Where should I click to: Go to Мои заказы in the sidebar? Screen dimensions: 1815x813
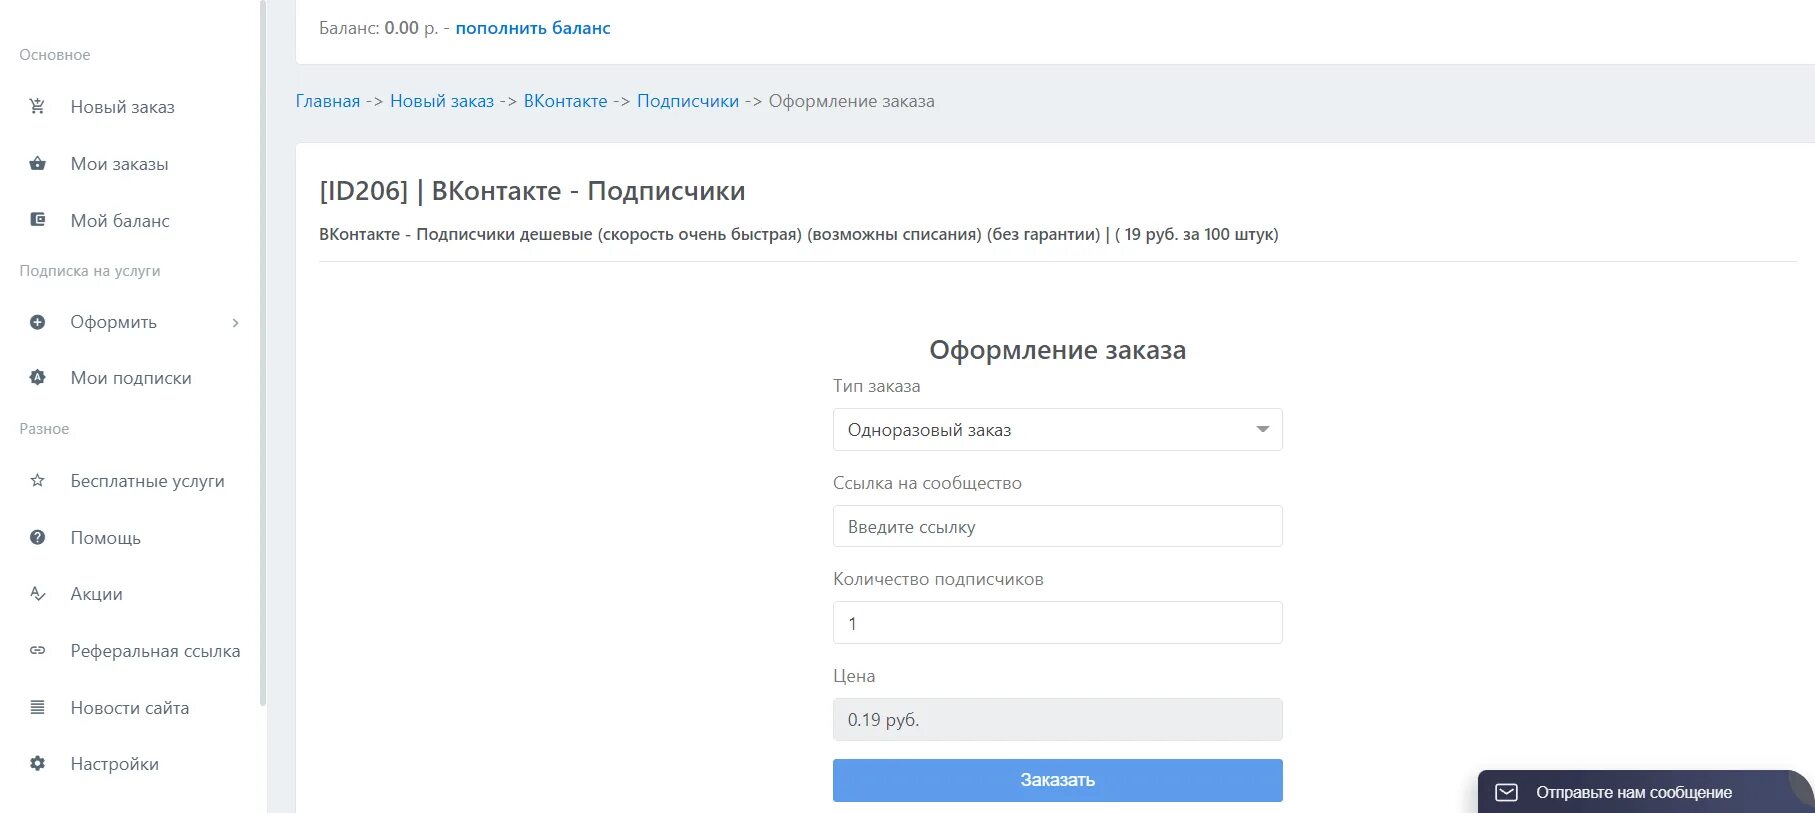[119, 164]
